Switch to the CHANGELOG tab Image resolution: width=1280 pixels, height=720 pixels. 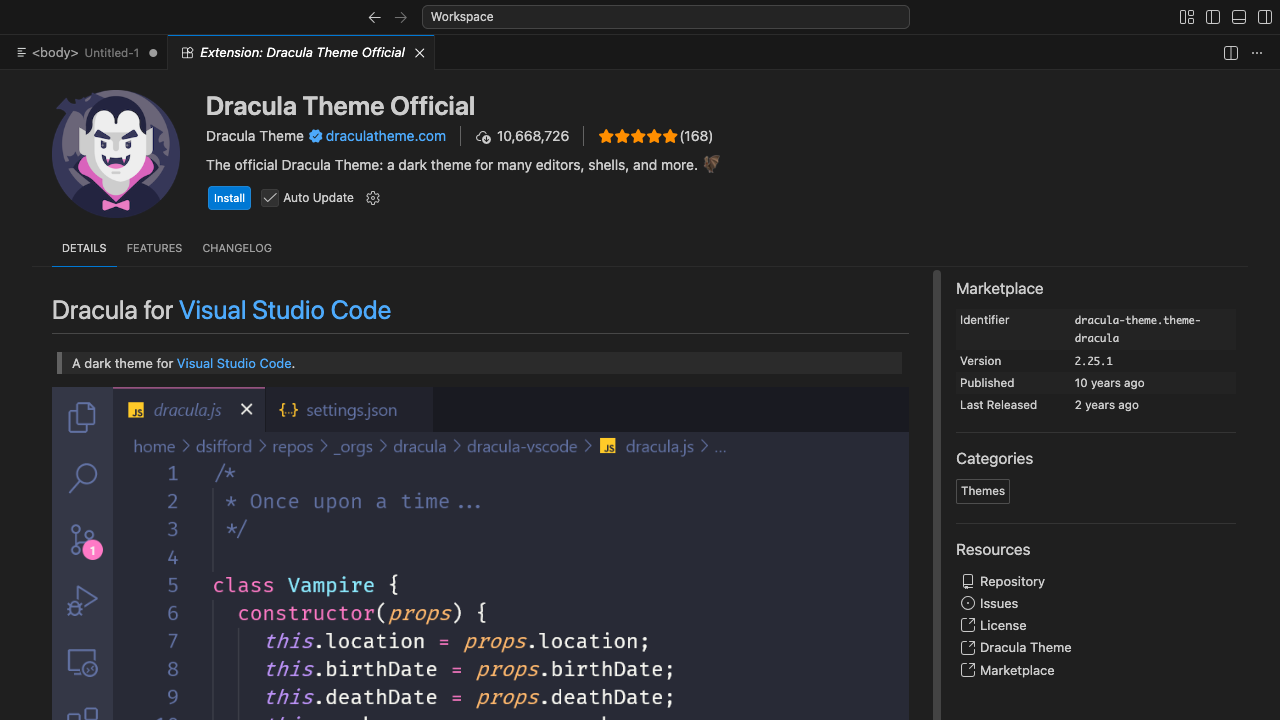(x=237, y=248)
